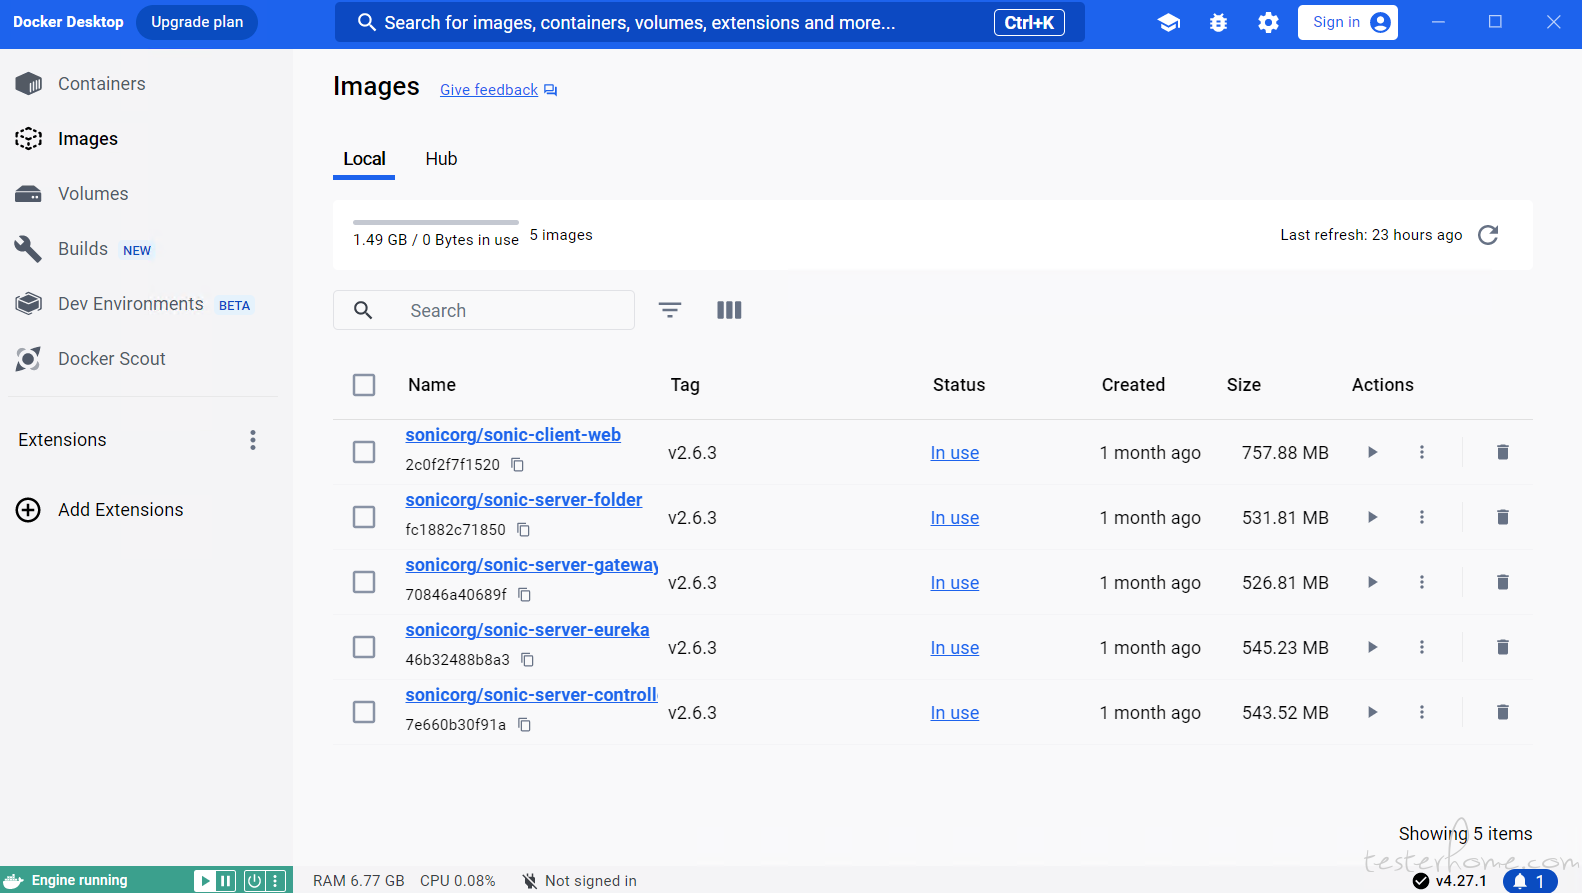
Task: Open the notifications bell in status bar
Action: coord(1530,881)
